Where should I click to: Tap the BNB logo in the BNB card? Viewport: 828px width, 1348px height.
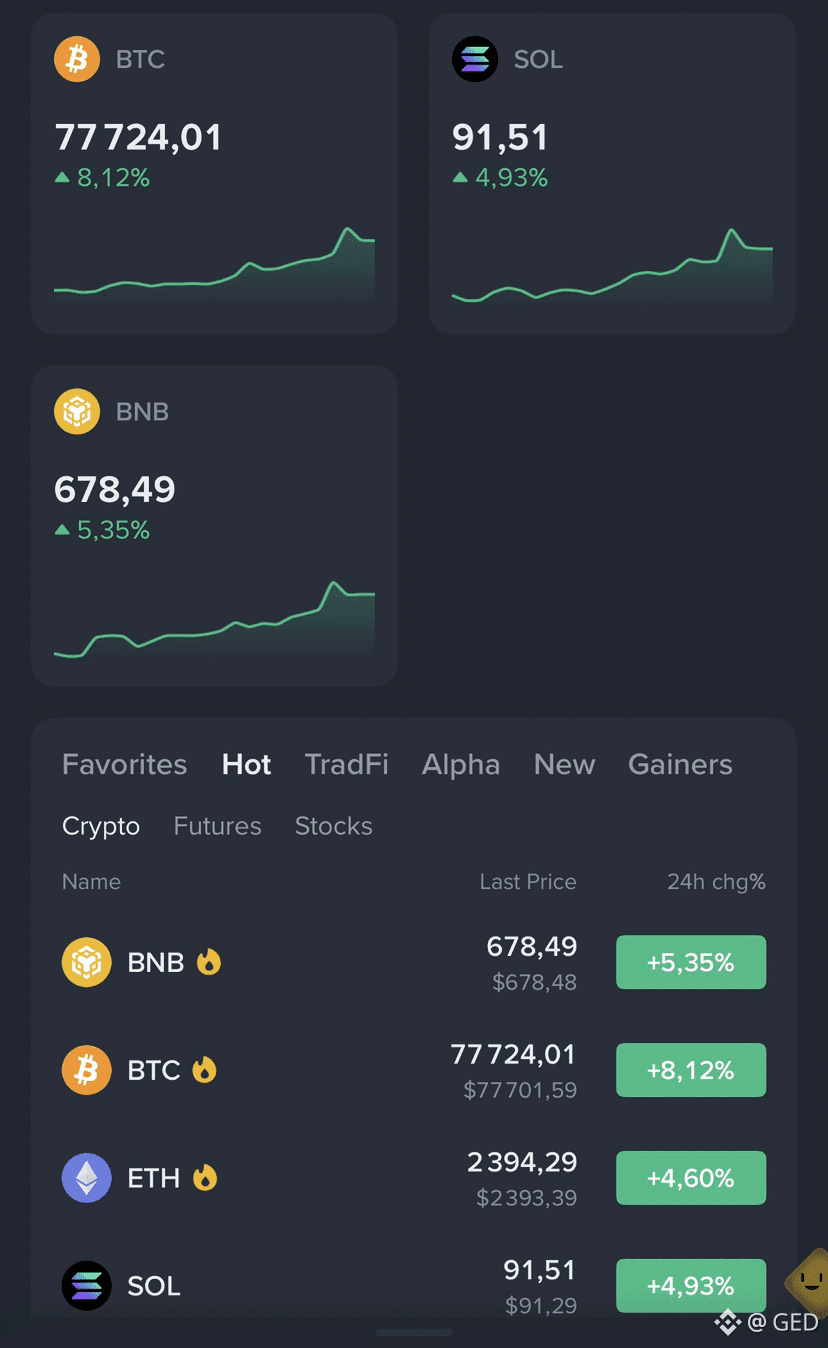pyautogui.click(x=77, y=411)
